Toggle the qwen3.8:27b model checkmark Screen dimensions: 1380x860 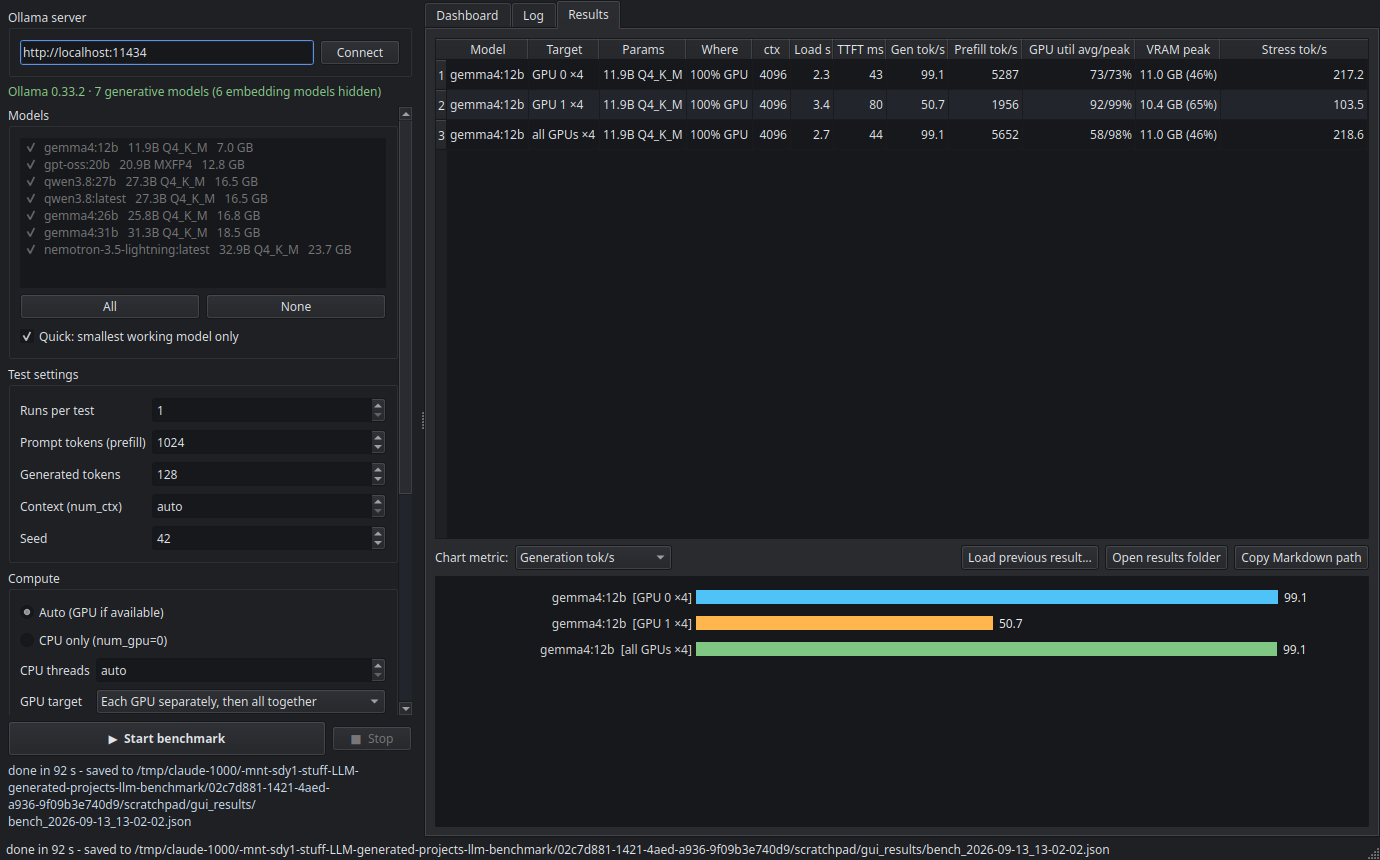point(31,182)
